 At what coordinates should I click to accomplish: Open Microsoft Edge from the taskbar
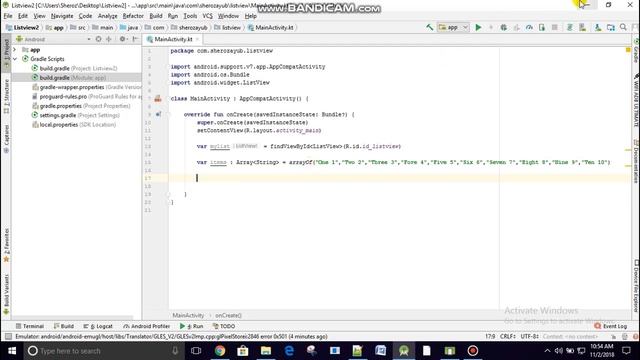click(x=289, y=351)
